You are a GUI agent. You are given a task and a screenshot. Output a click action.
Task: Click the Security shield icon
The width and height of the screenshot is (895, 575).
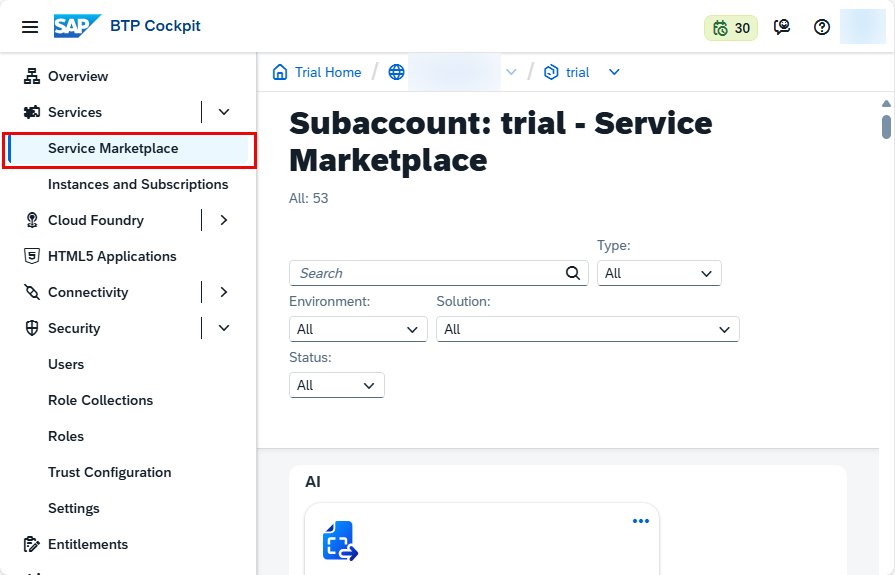click(32, 328)
